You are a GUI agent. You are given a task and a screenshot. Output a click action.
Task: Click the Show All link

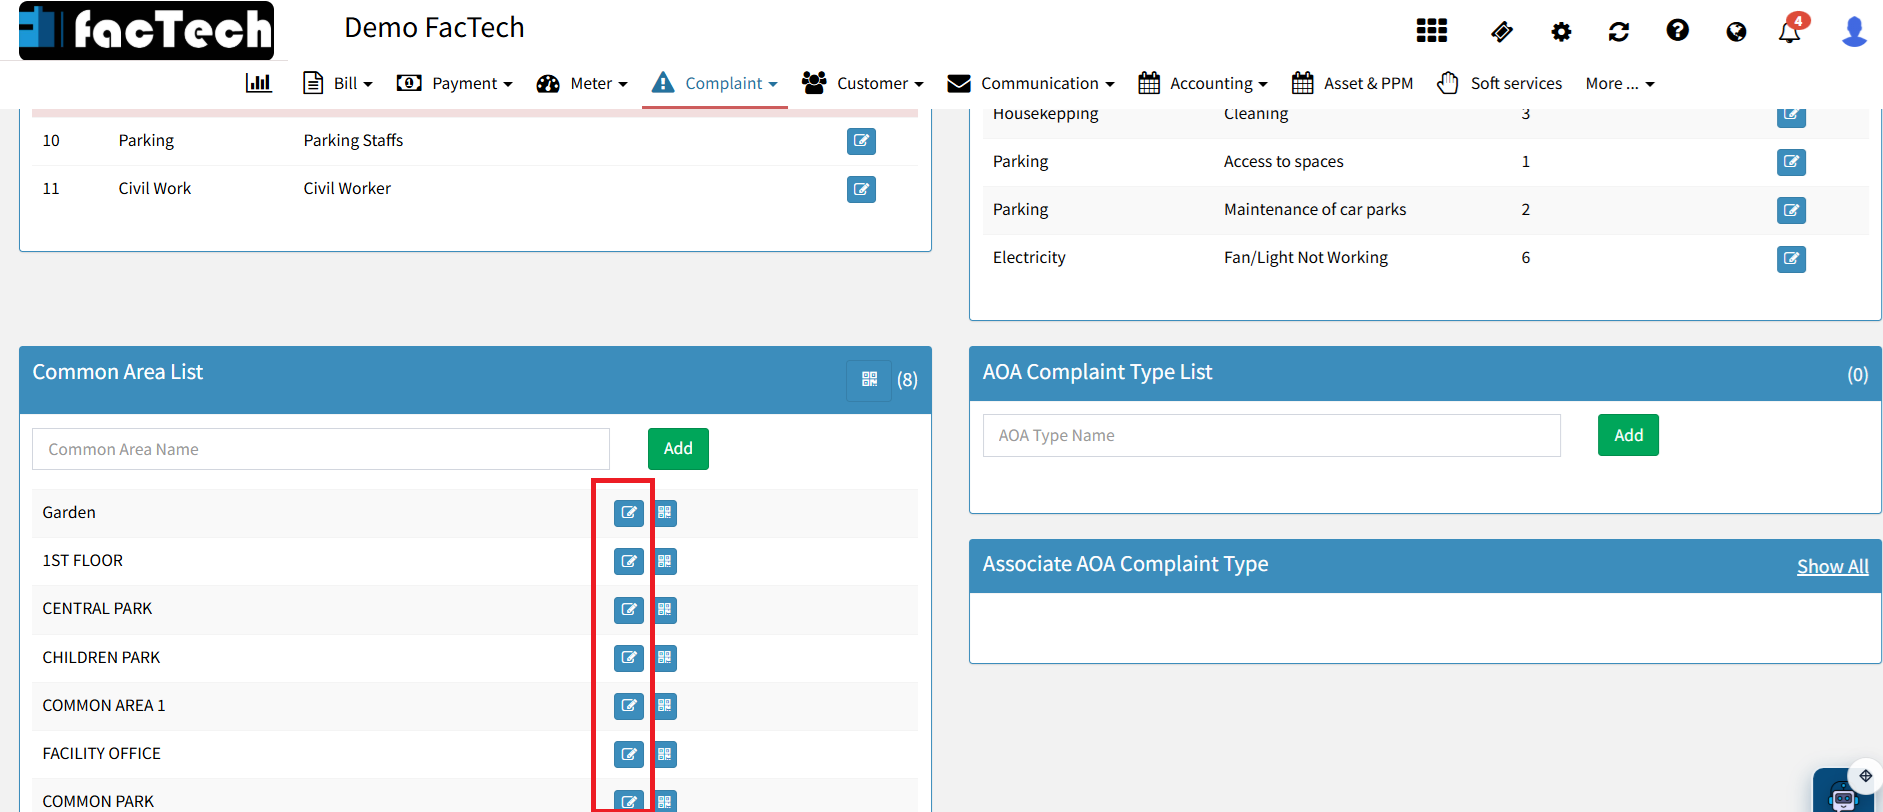coord(1832,566)
